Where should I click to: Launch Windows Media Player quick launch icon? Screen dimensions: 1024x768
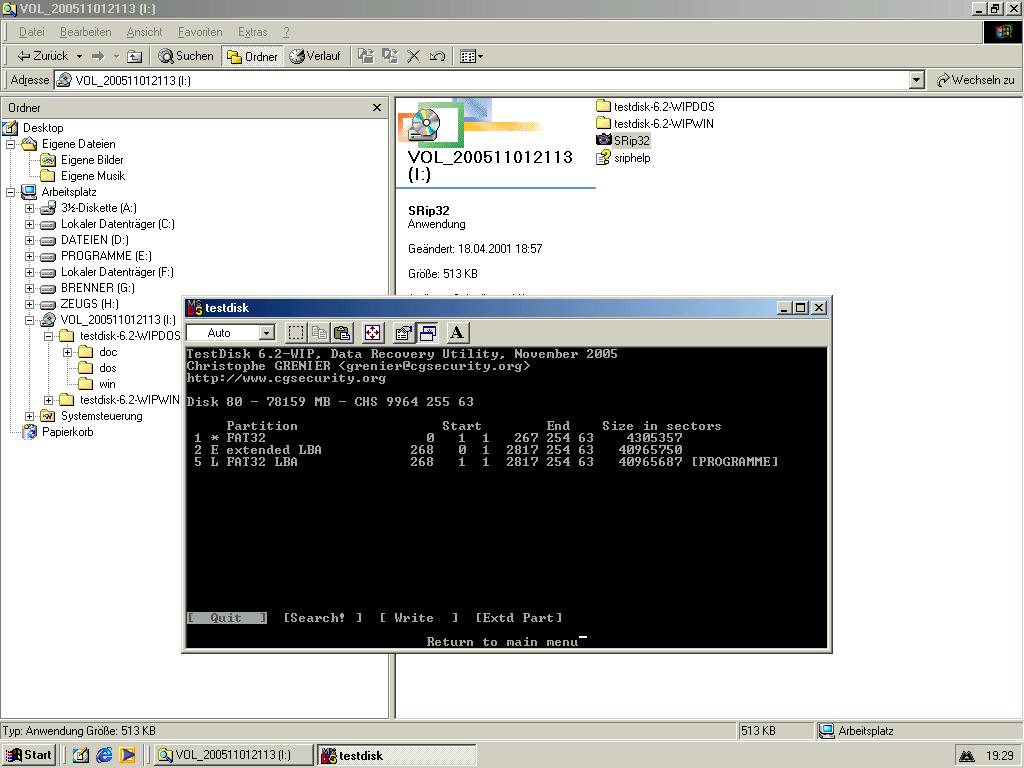coord(127,756)
